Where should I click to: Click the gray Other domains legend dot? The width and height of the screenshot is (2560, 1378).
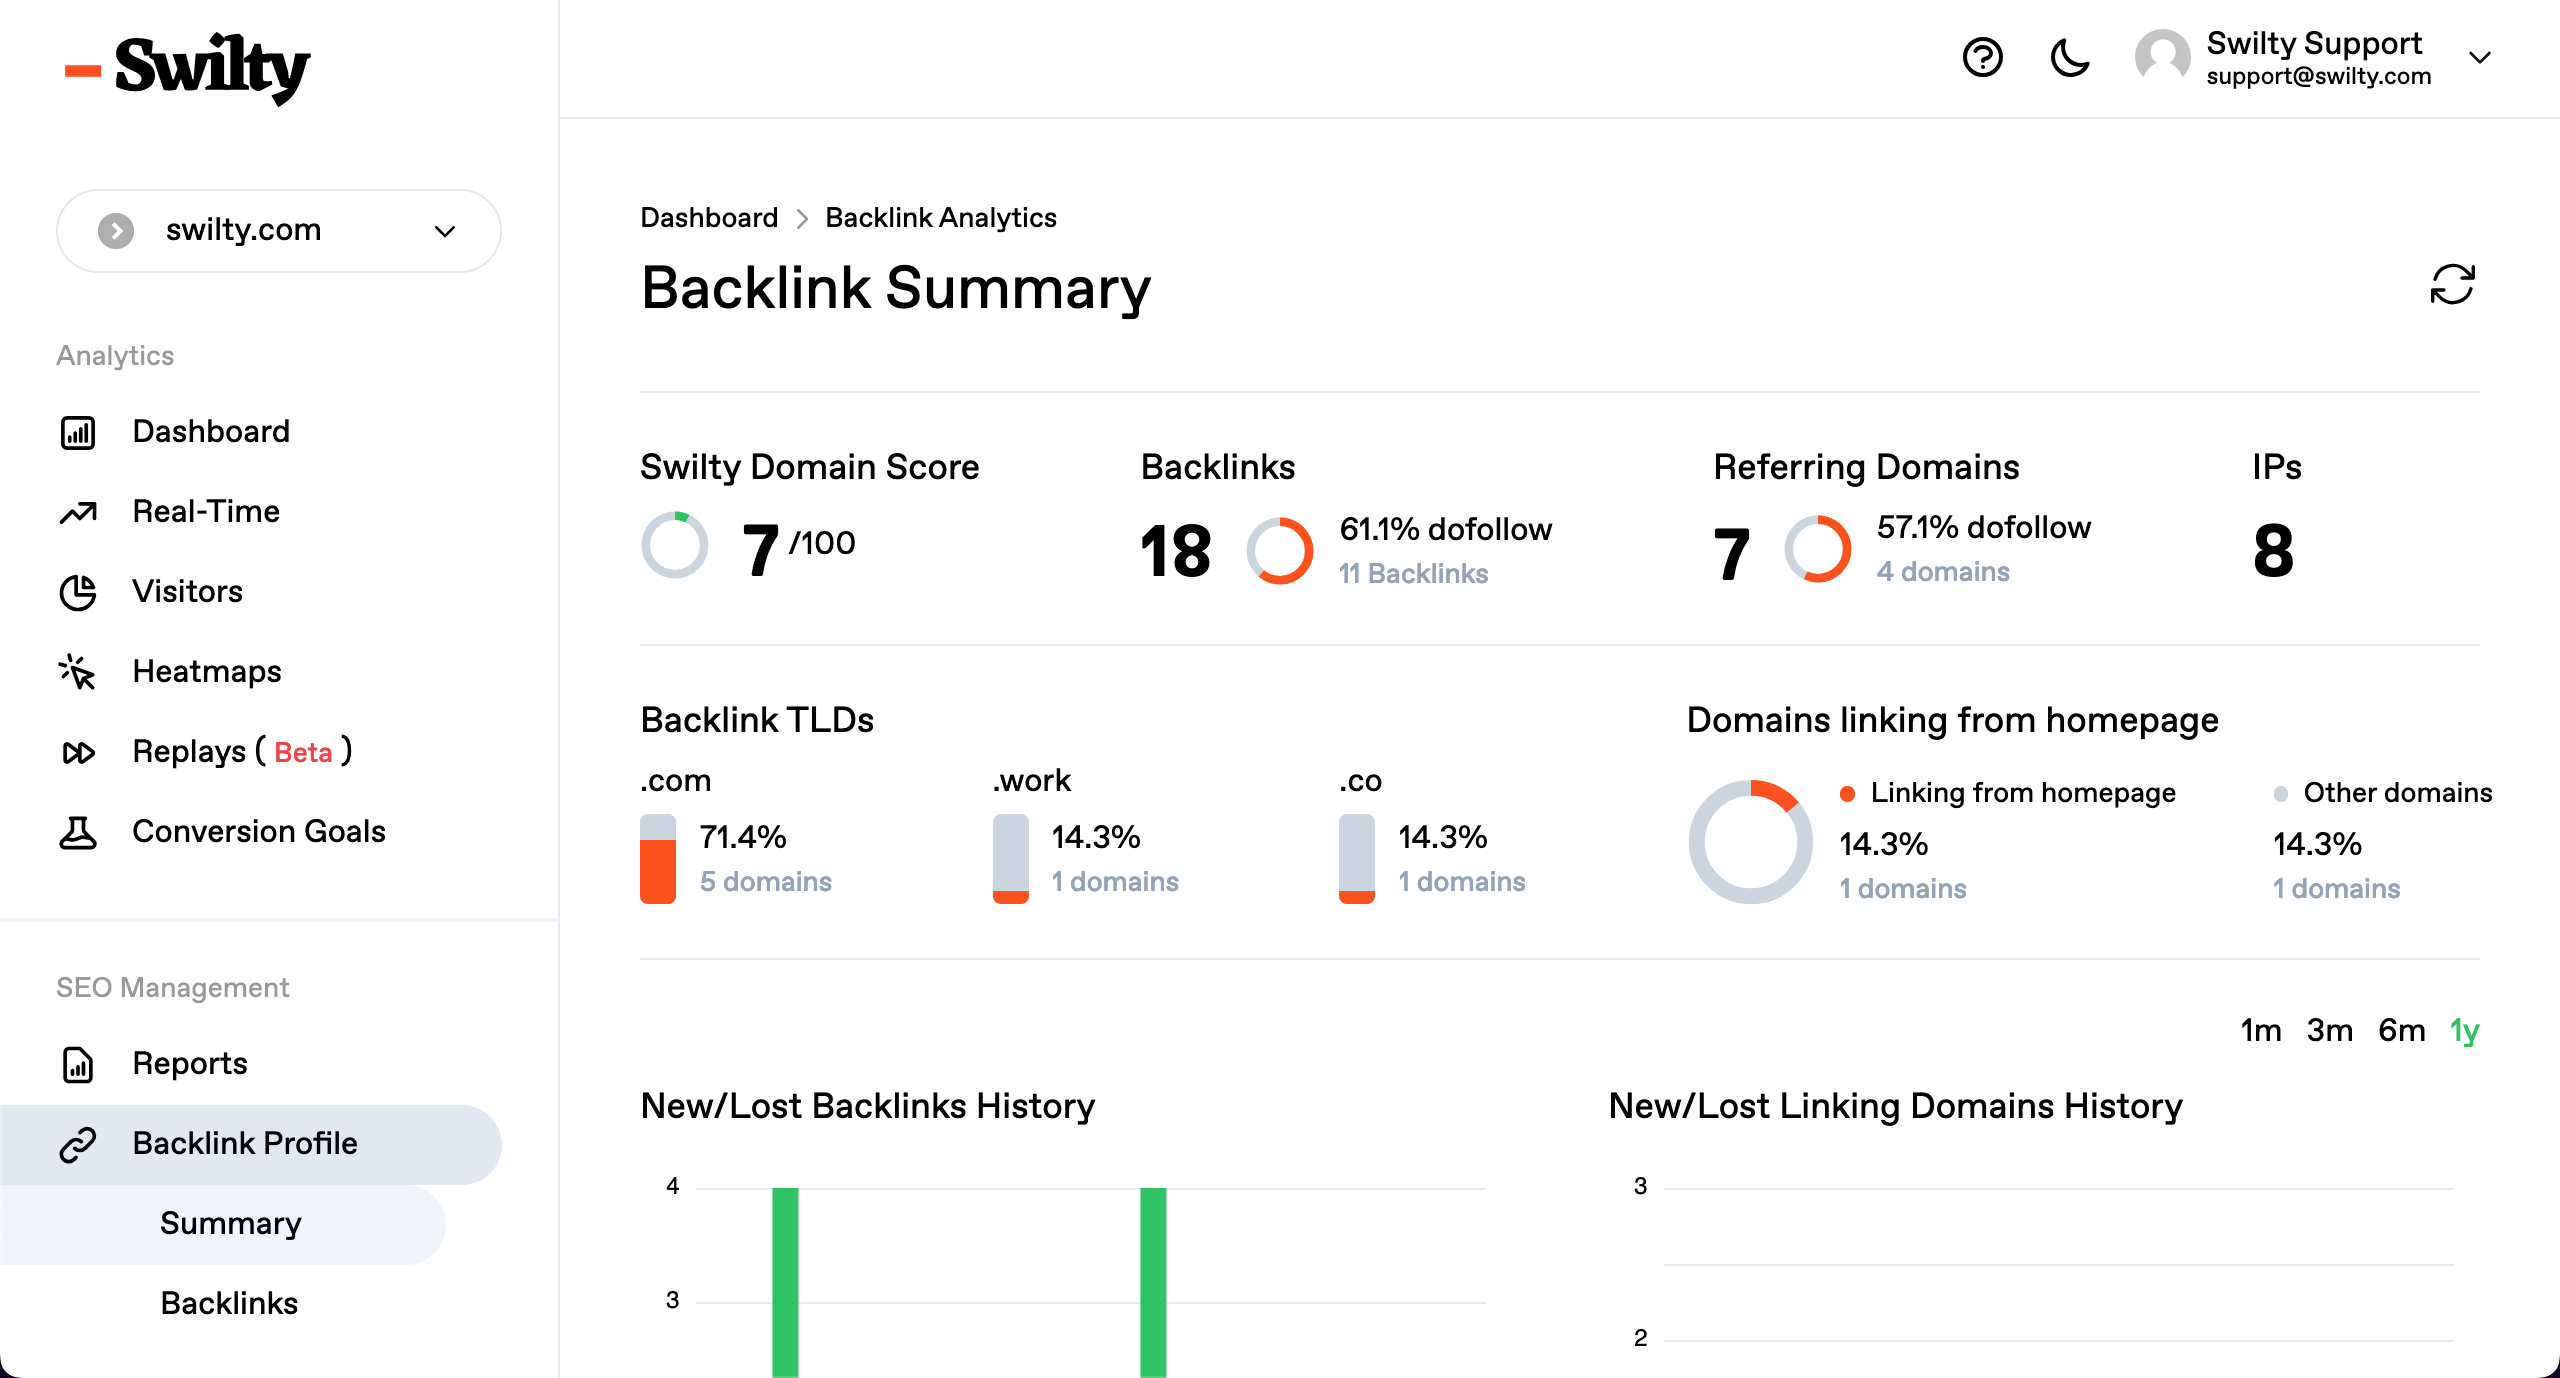[2281, 794]
